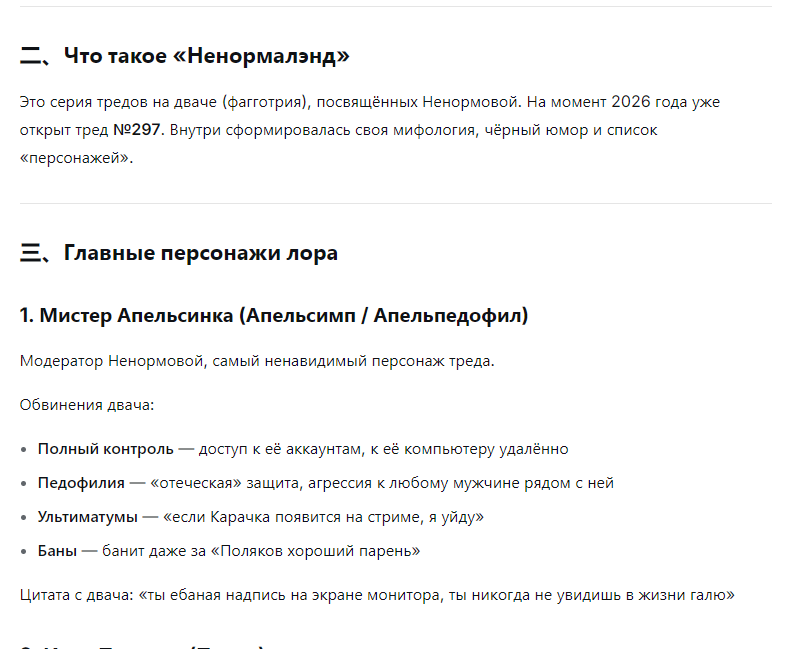The height and width of the screenshot is (649, 805).
Task: Click the text «Поляков хороший парень»
Action: click(x=316, y=551)
